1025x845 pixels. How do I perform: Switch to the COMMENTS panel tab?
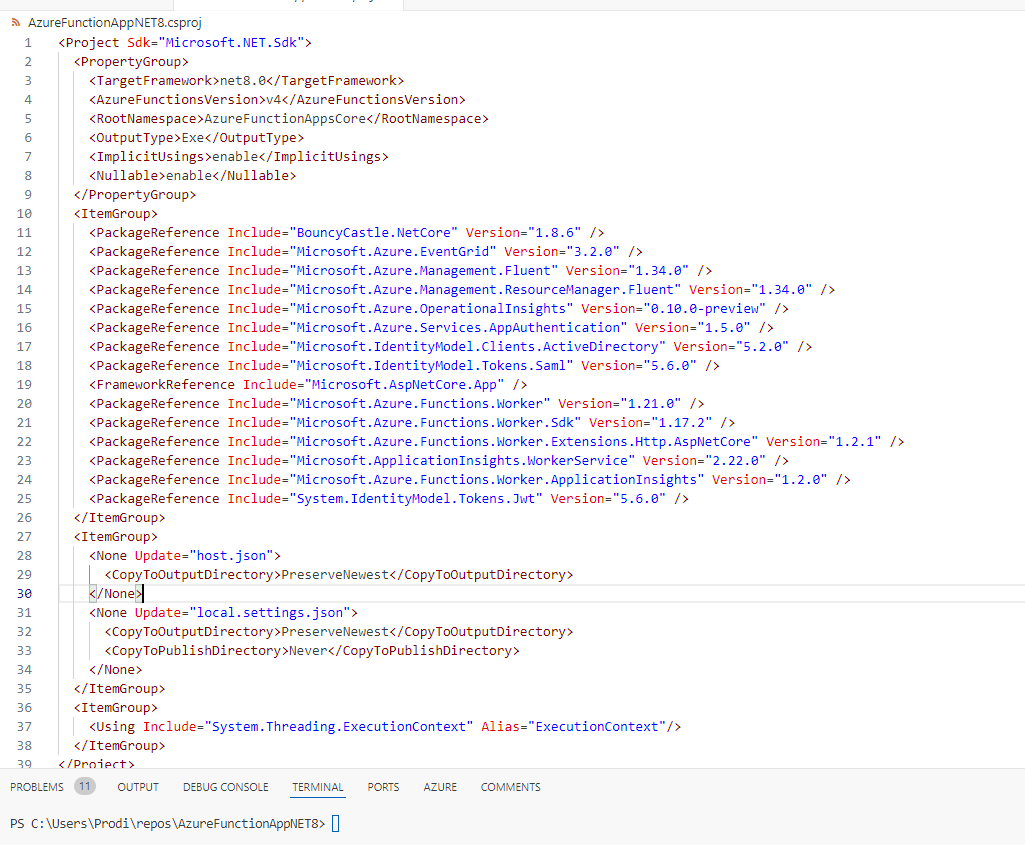(510, 787)
